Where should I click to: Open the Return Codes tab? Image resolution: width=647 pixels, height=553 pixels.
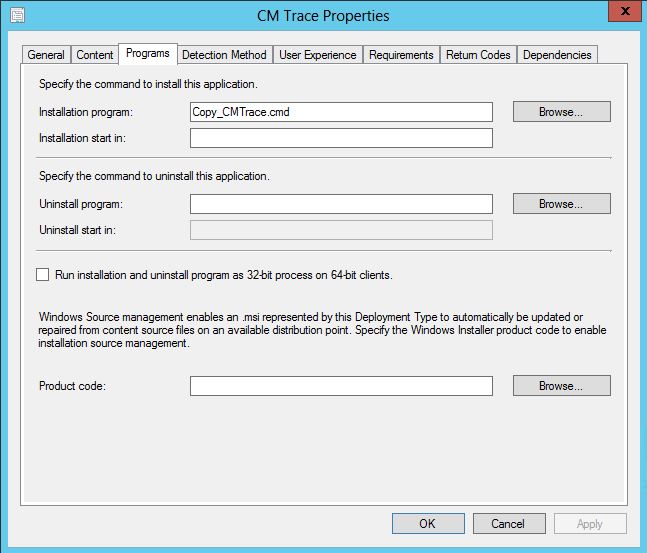(x=478, y=55)
